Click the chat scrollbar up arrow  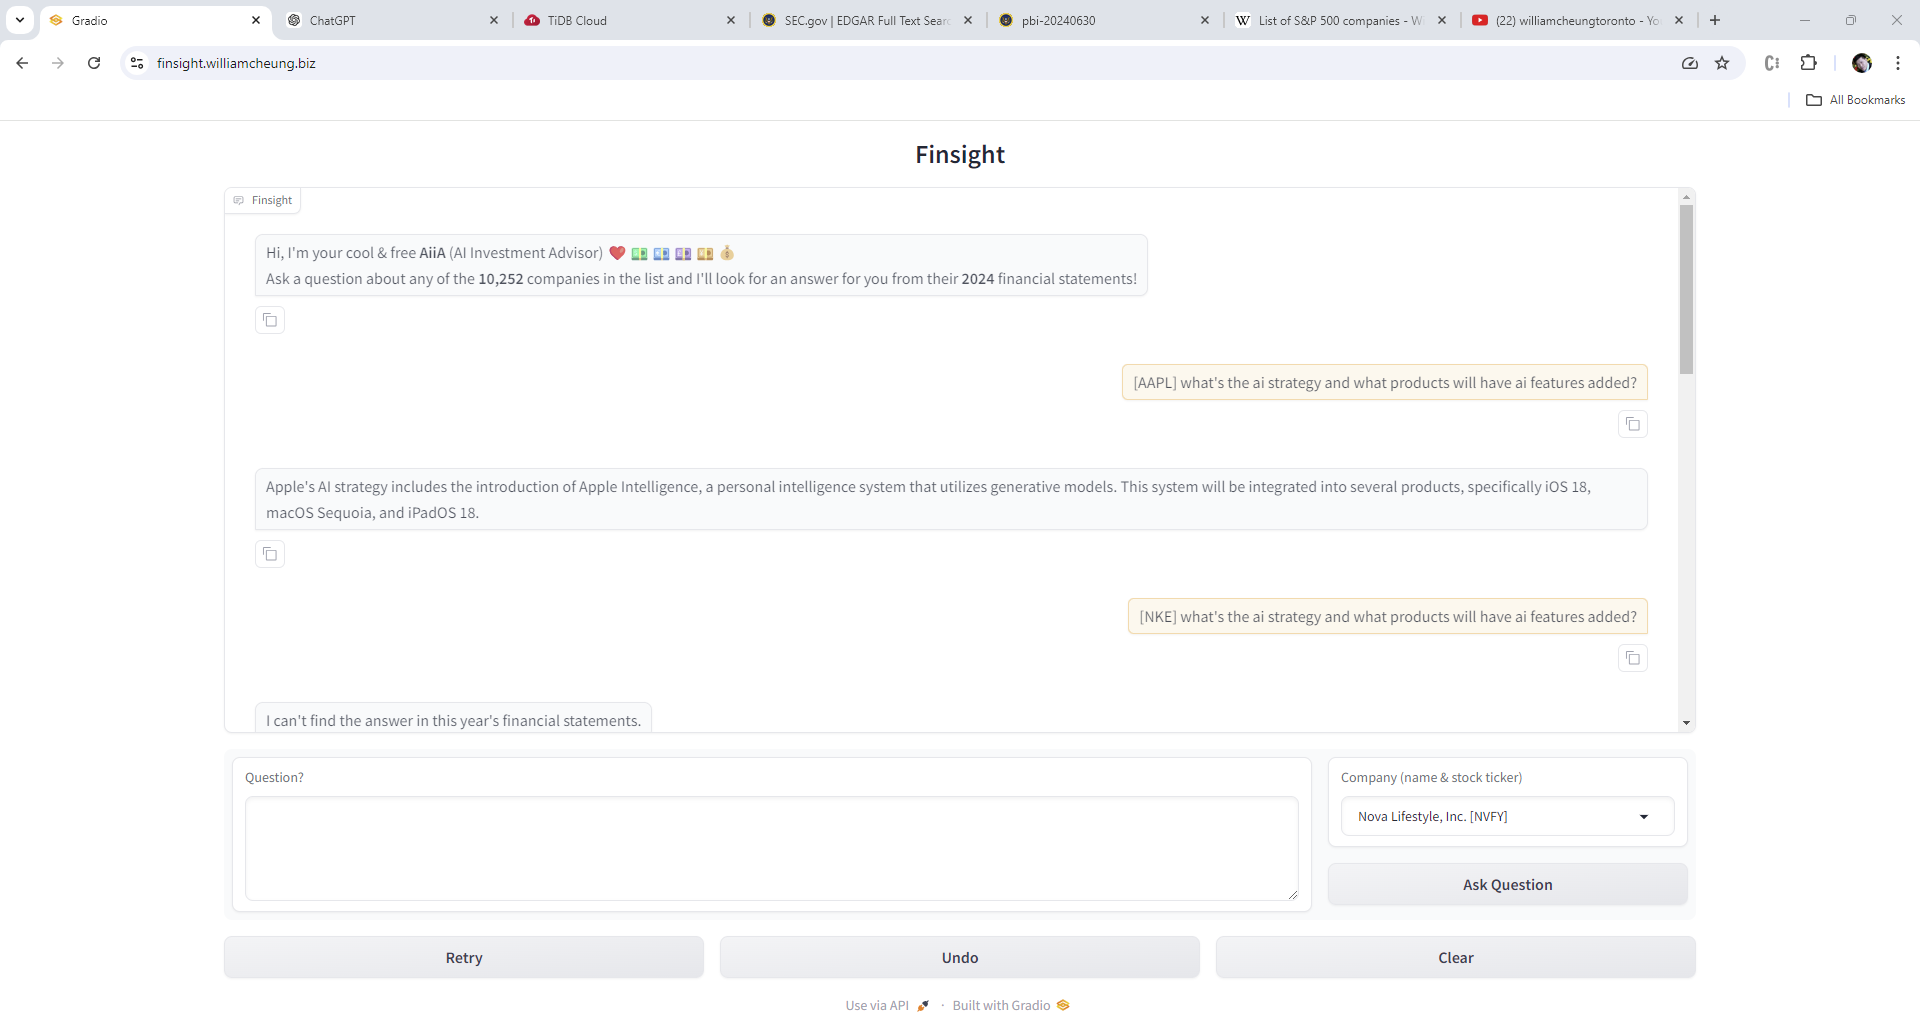point(1686,196)
